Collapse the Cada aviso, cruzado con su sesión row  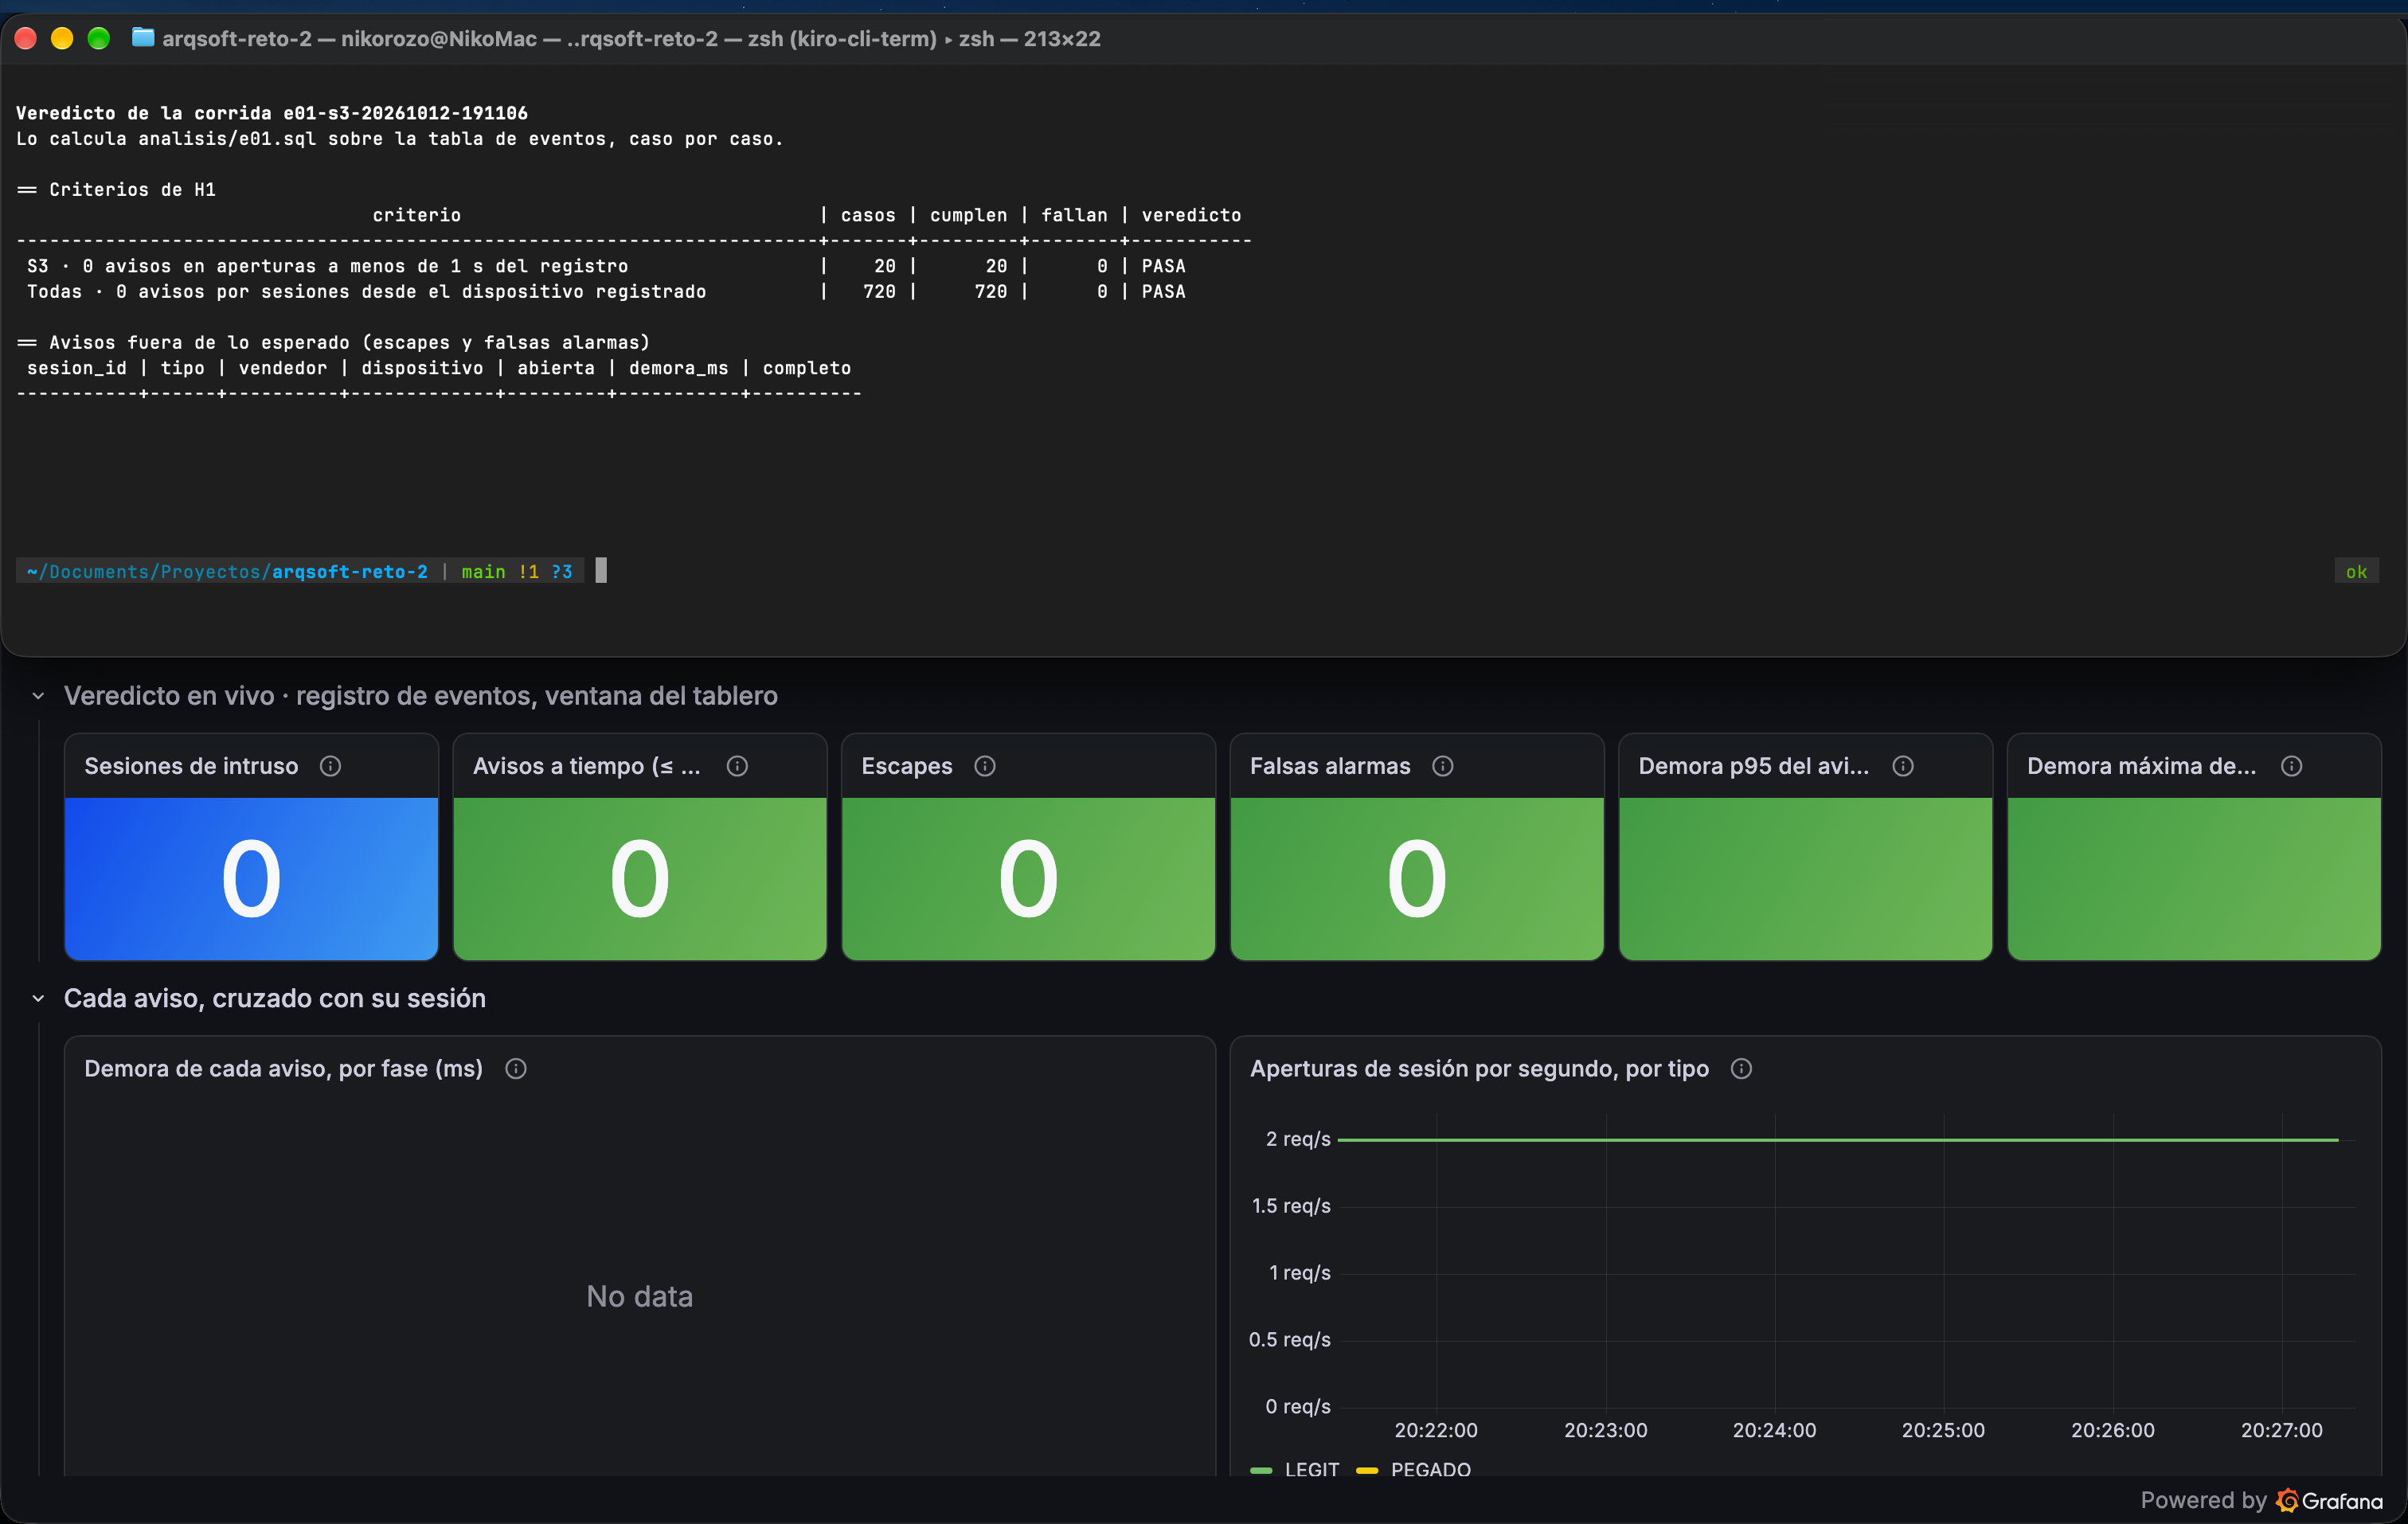coord(38,998)
